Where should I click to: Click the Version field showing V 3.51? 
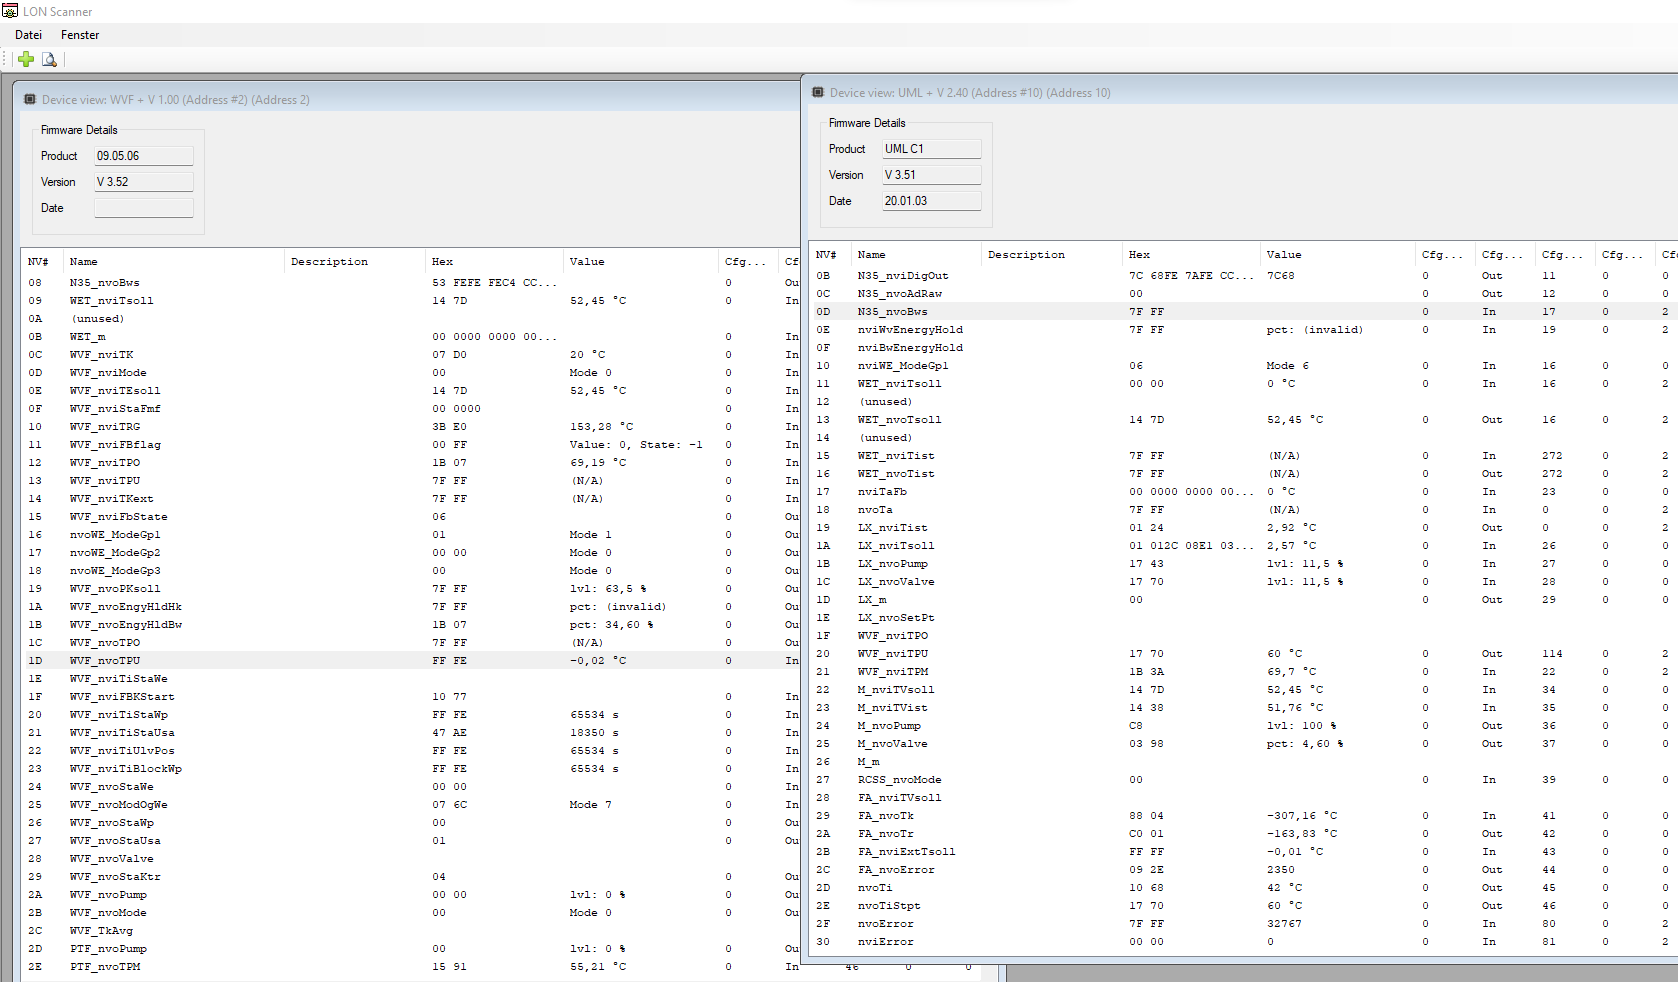click(932, 175)
